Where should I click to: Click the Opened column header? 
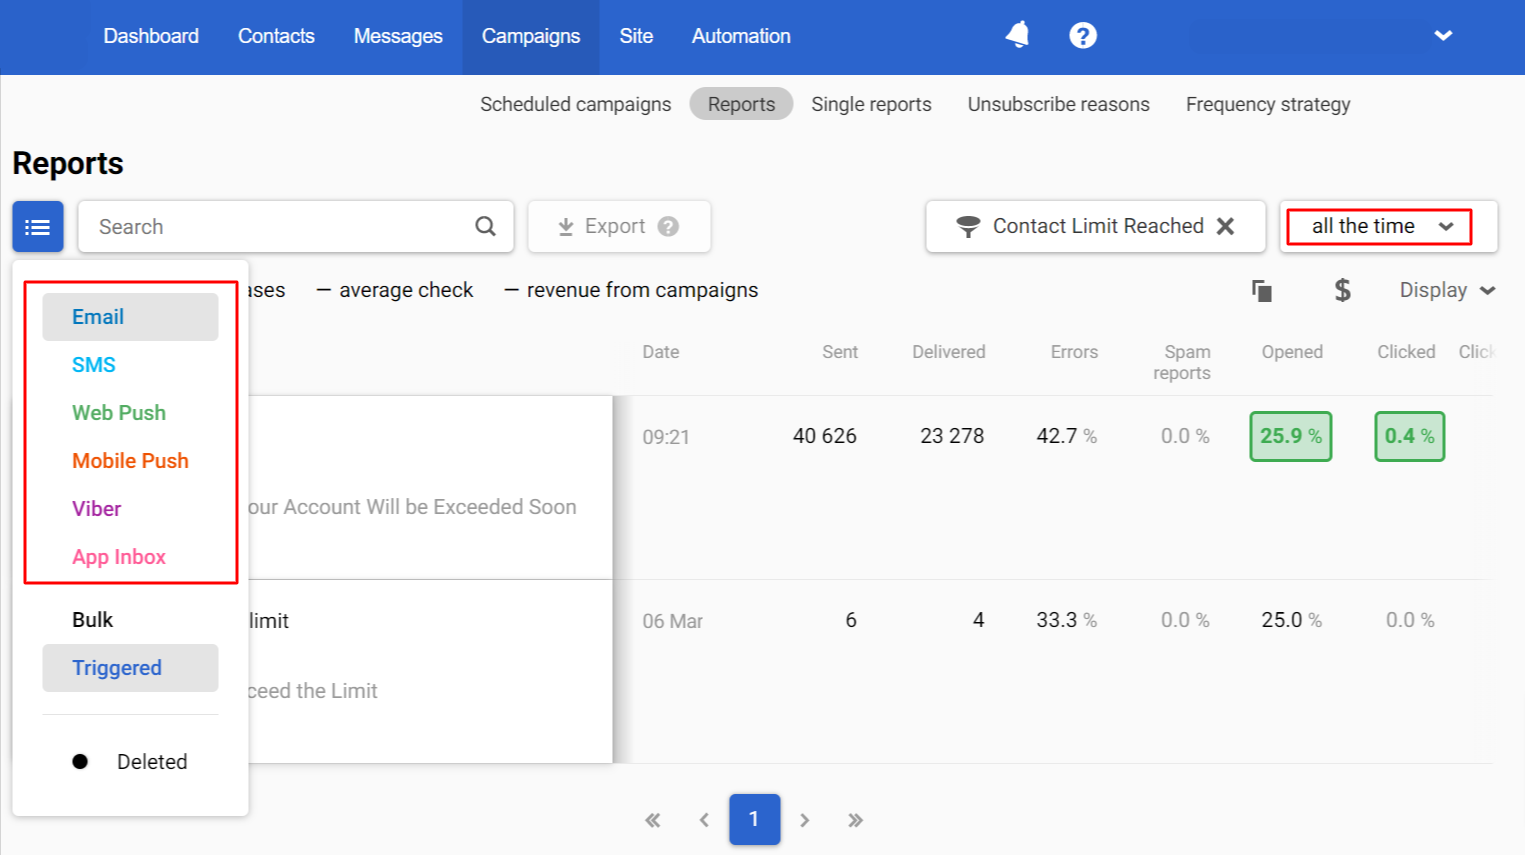(1292, 352)
